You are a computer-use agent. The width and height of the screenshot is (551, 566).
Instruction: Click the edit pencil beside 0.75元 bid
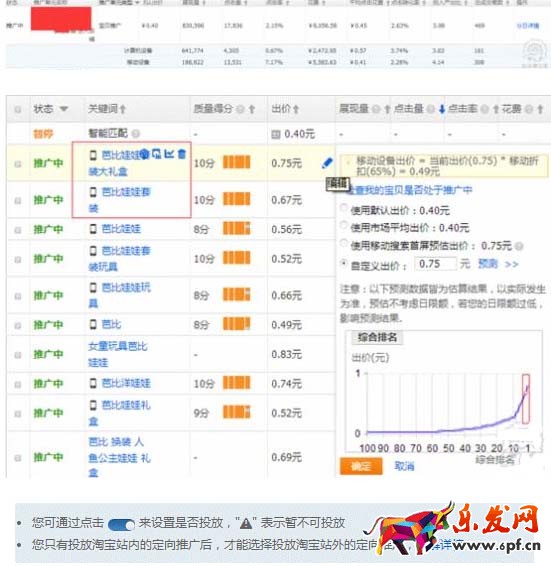coord(327,163)
